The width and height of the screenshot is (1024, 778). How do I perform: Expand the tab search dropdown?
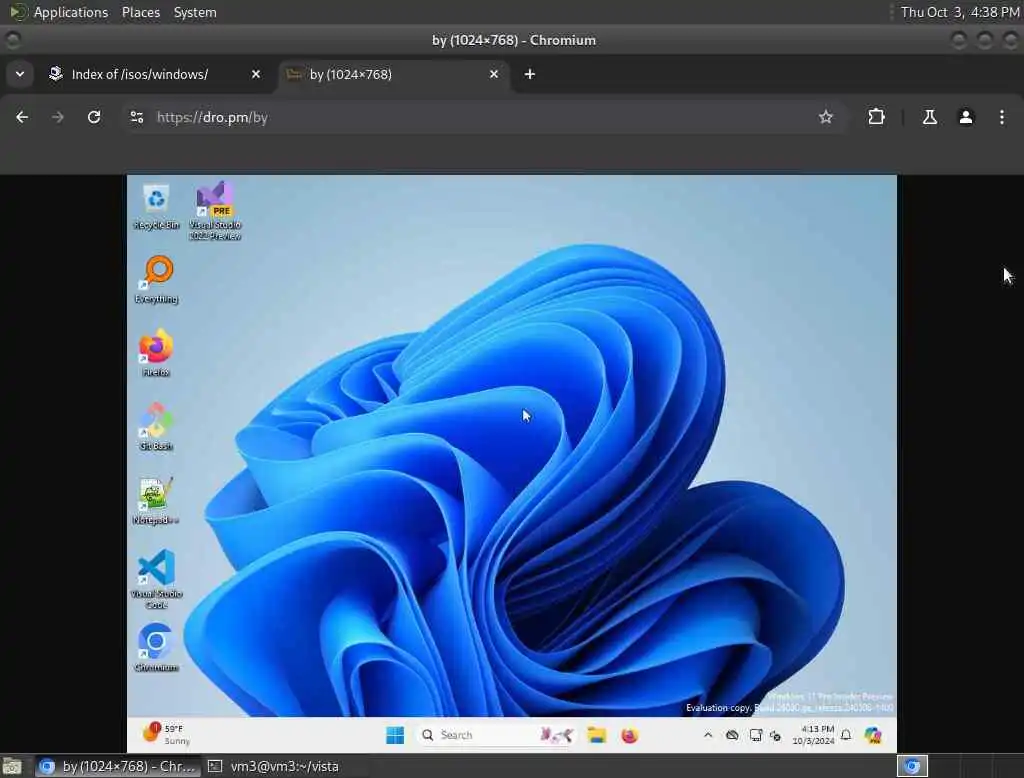20,74
